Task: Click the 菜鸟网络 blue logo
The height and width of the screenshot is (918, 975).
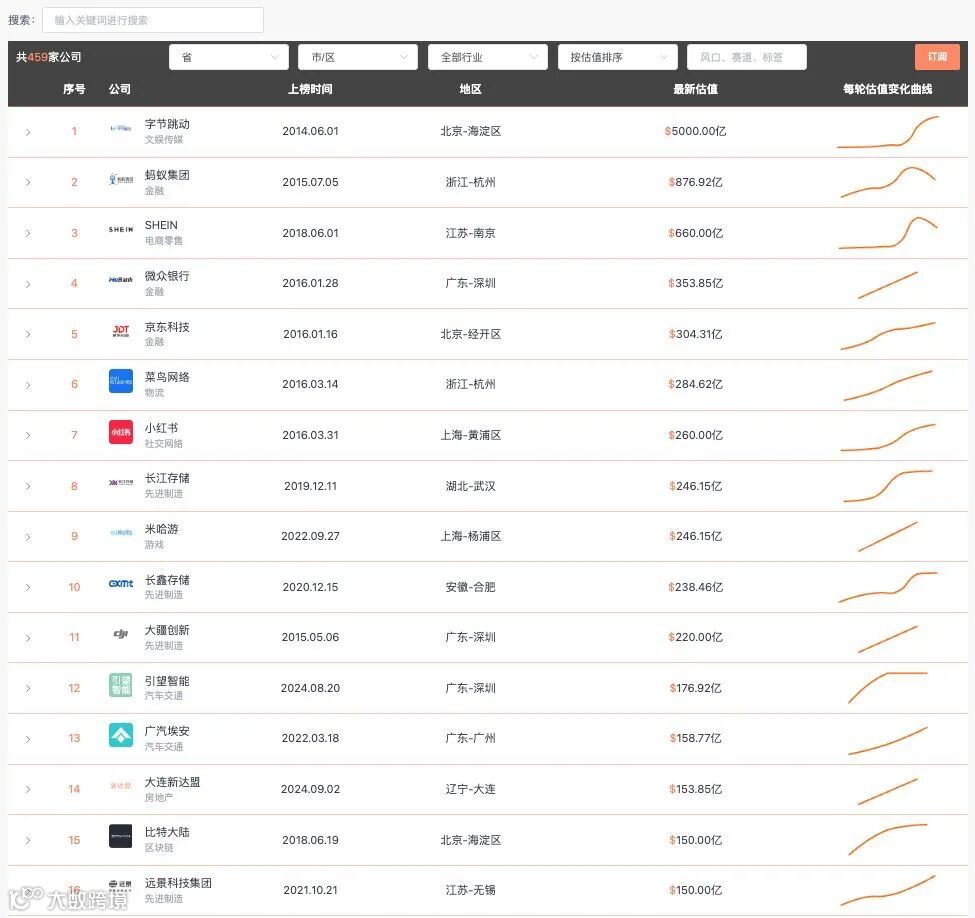Action: [x=121, y=381]
